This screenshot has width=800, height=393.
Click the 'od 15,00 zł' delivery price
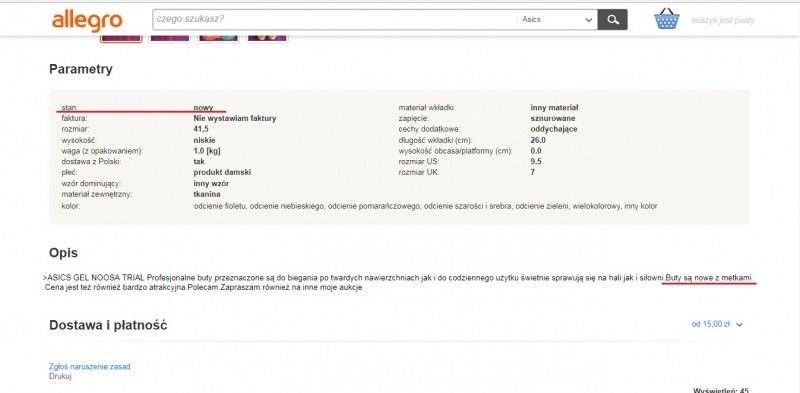711,324
